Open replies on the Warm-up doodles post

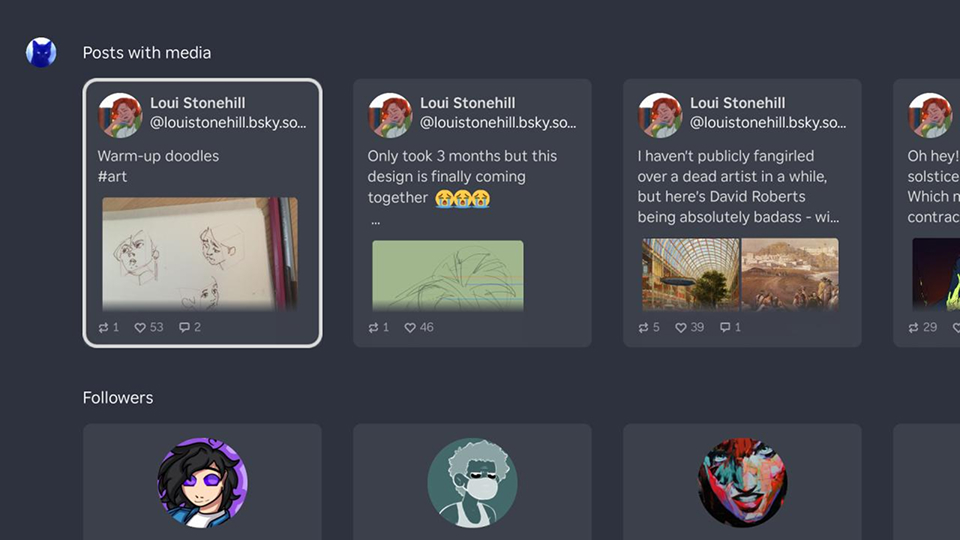point(190,328)
